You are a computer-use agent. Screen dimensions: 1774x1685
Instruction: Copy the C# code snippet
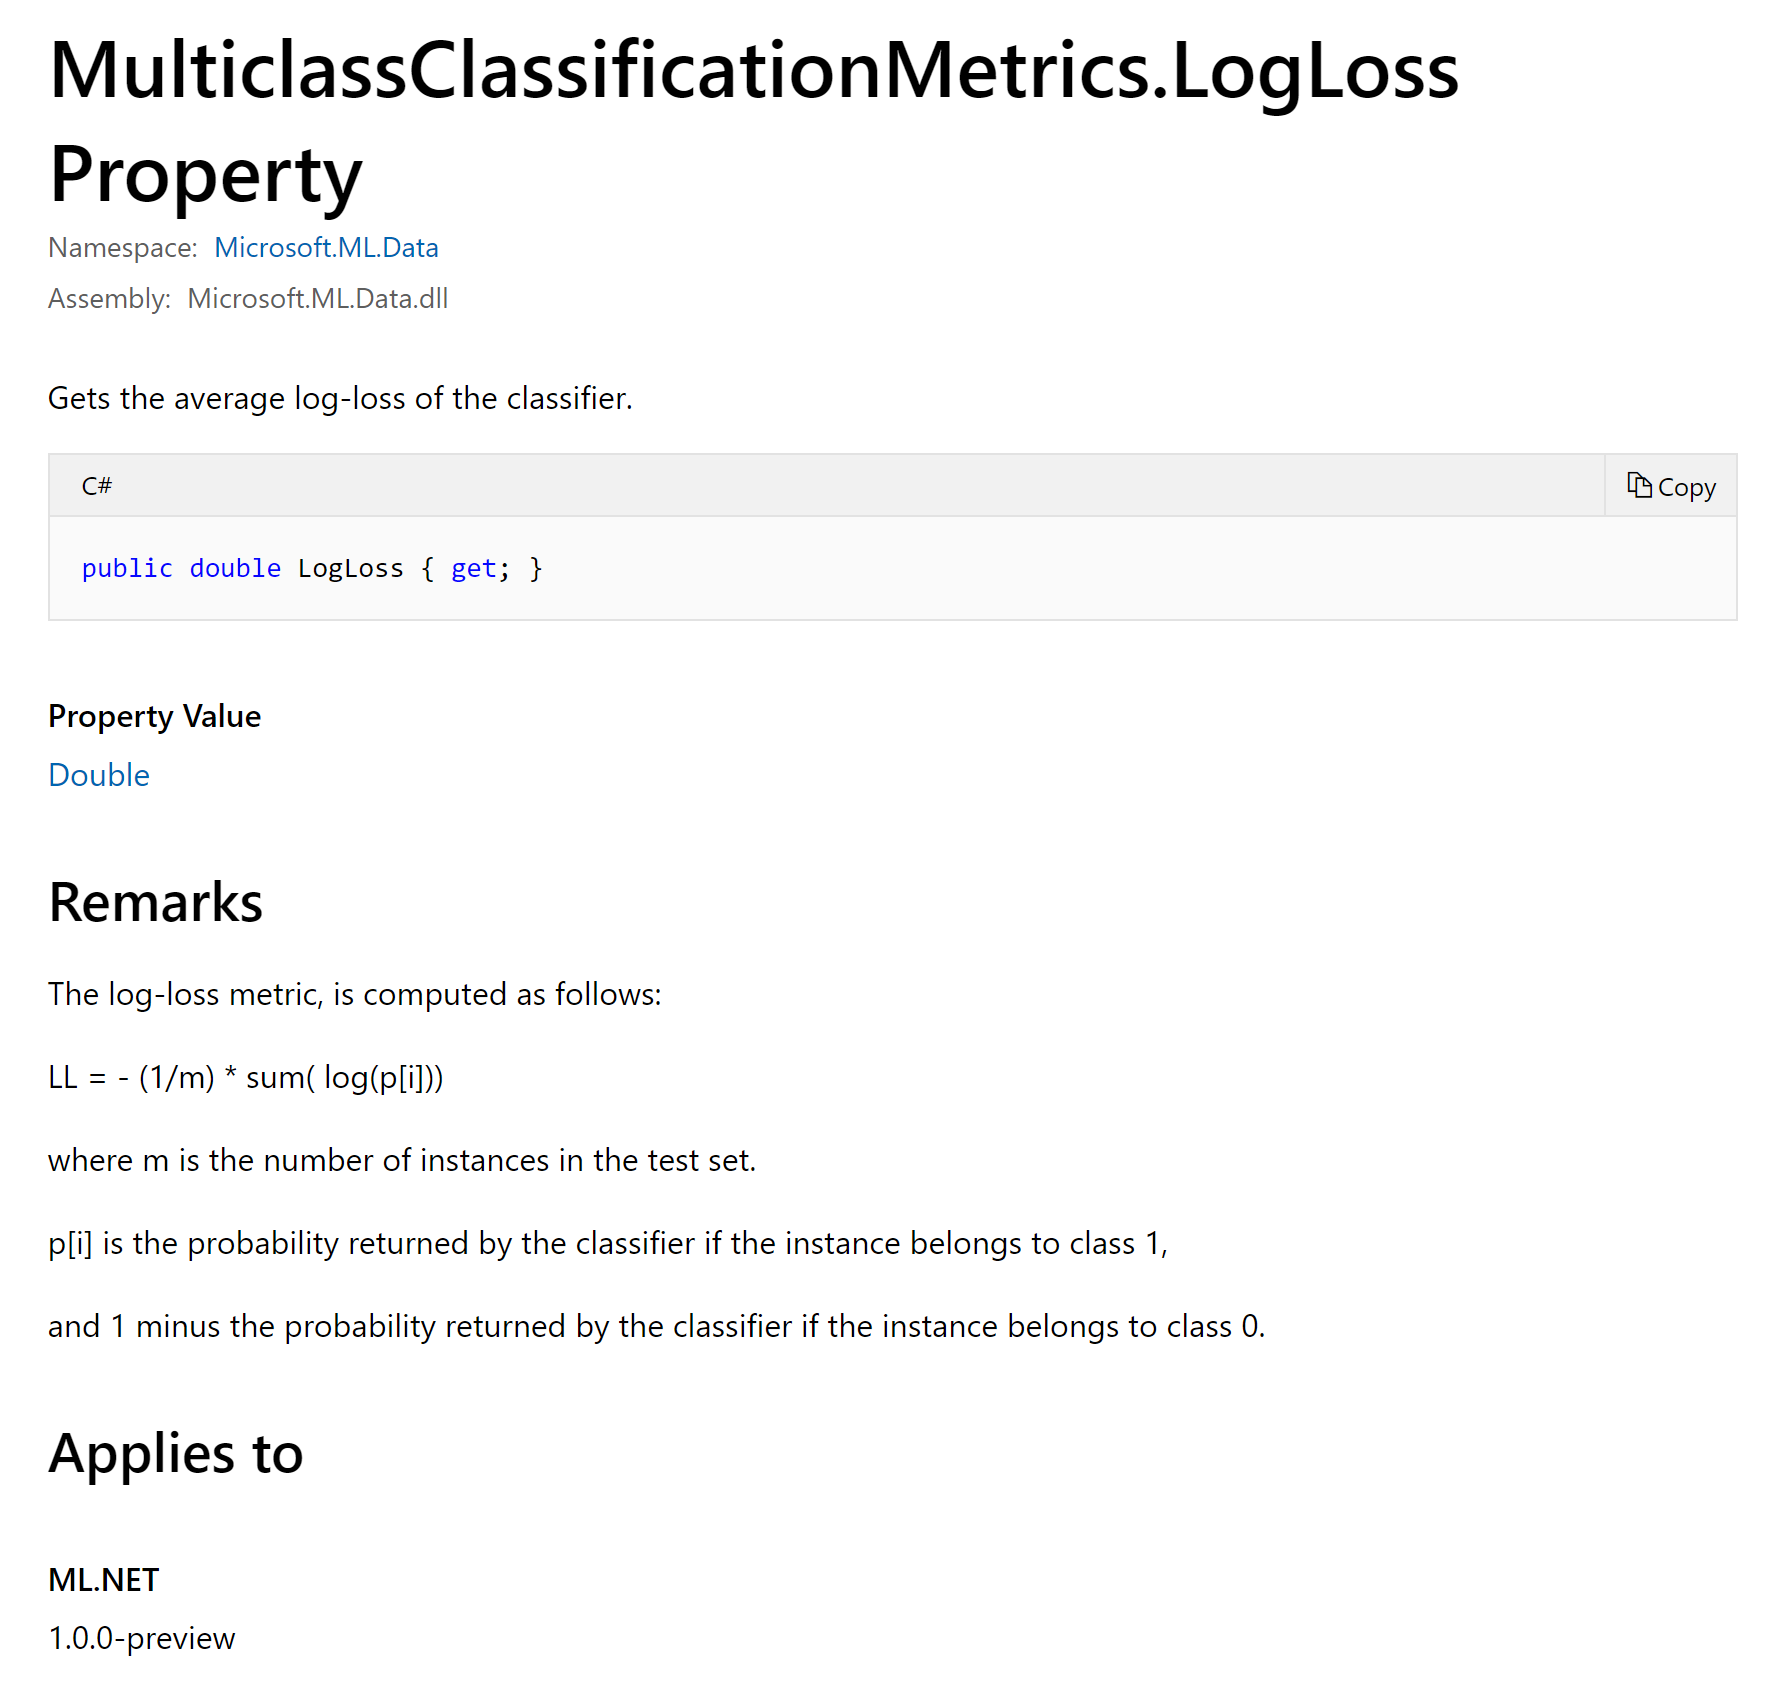point(1671,486)
